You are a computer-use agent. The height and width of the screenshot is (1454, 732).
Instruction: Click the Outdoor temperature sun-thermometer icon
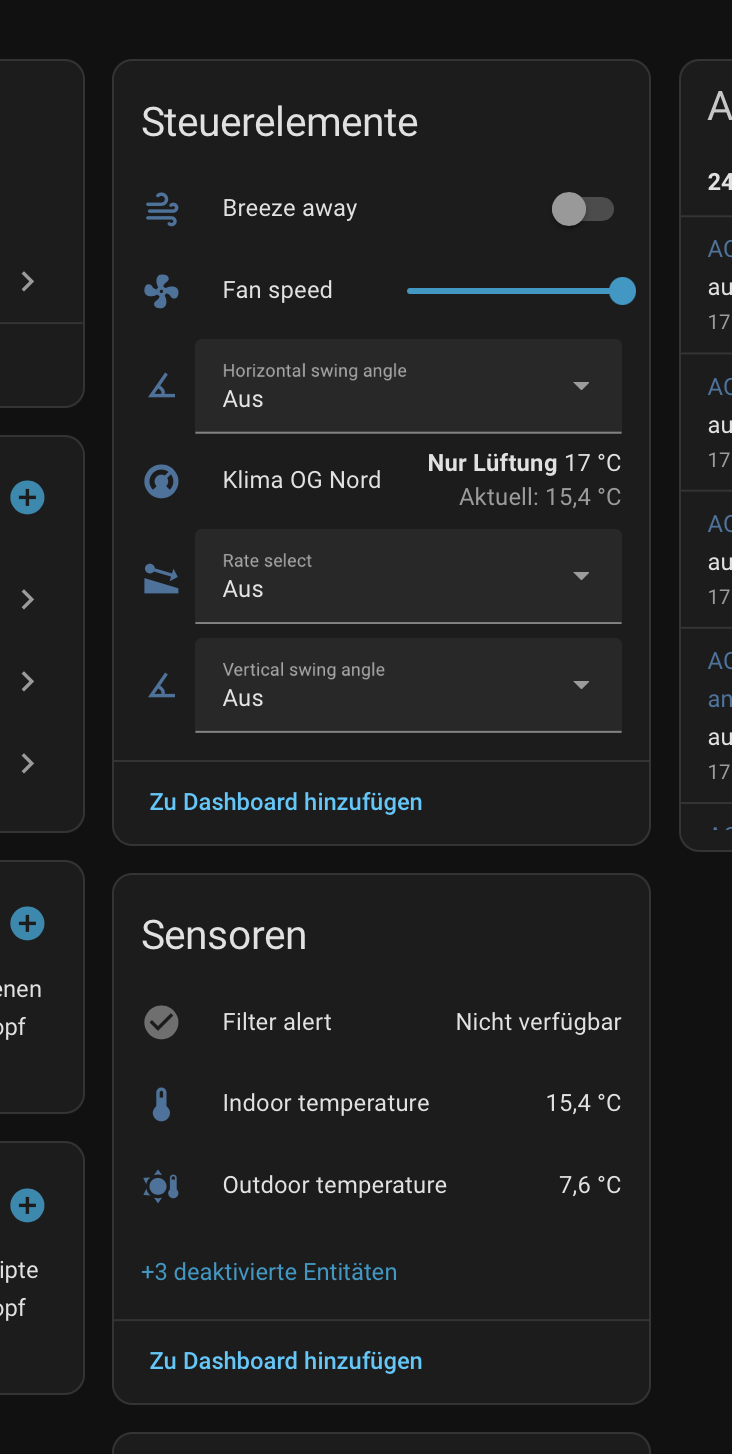point(161,1186)
